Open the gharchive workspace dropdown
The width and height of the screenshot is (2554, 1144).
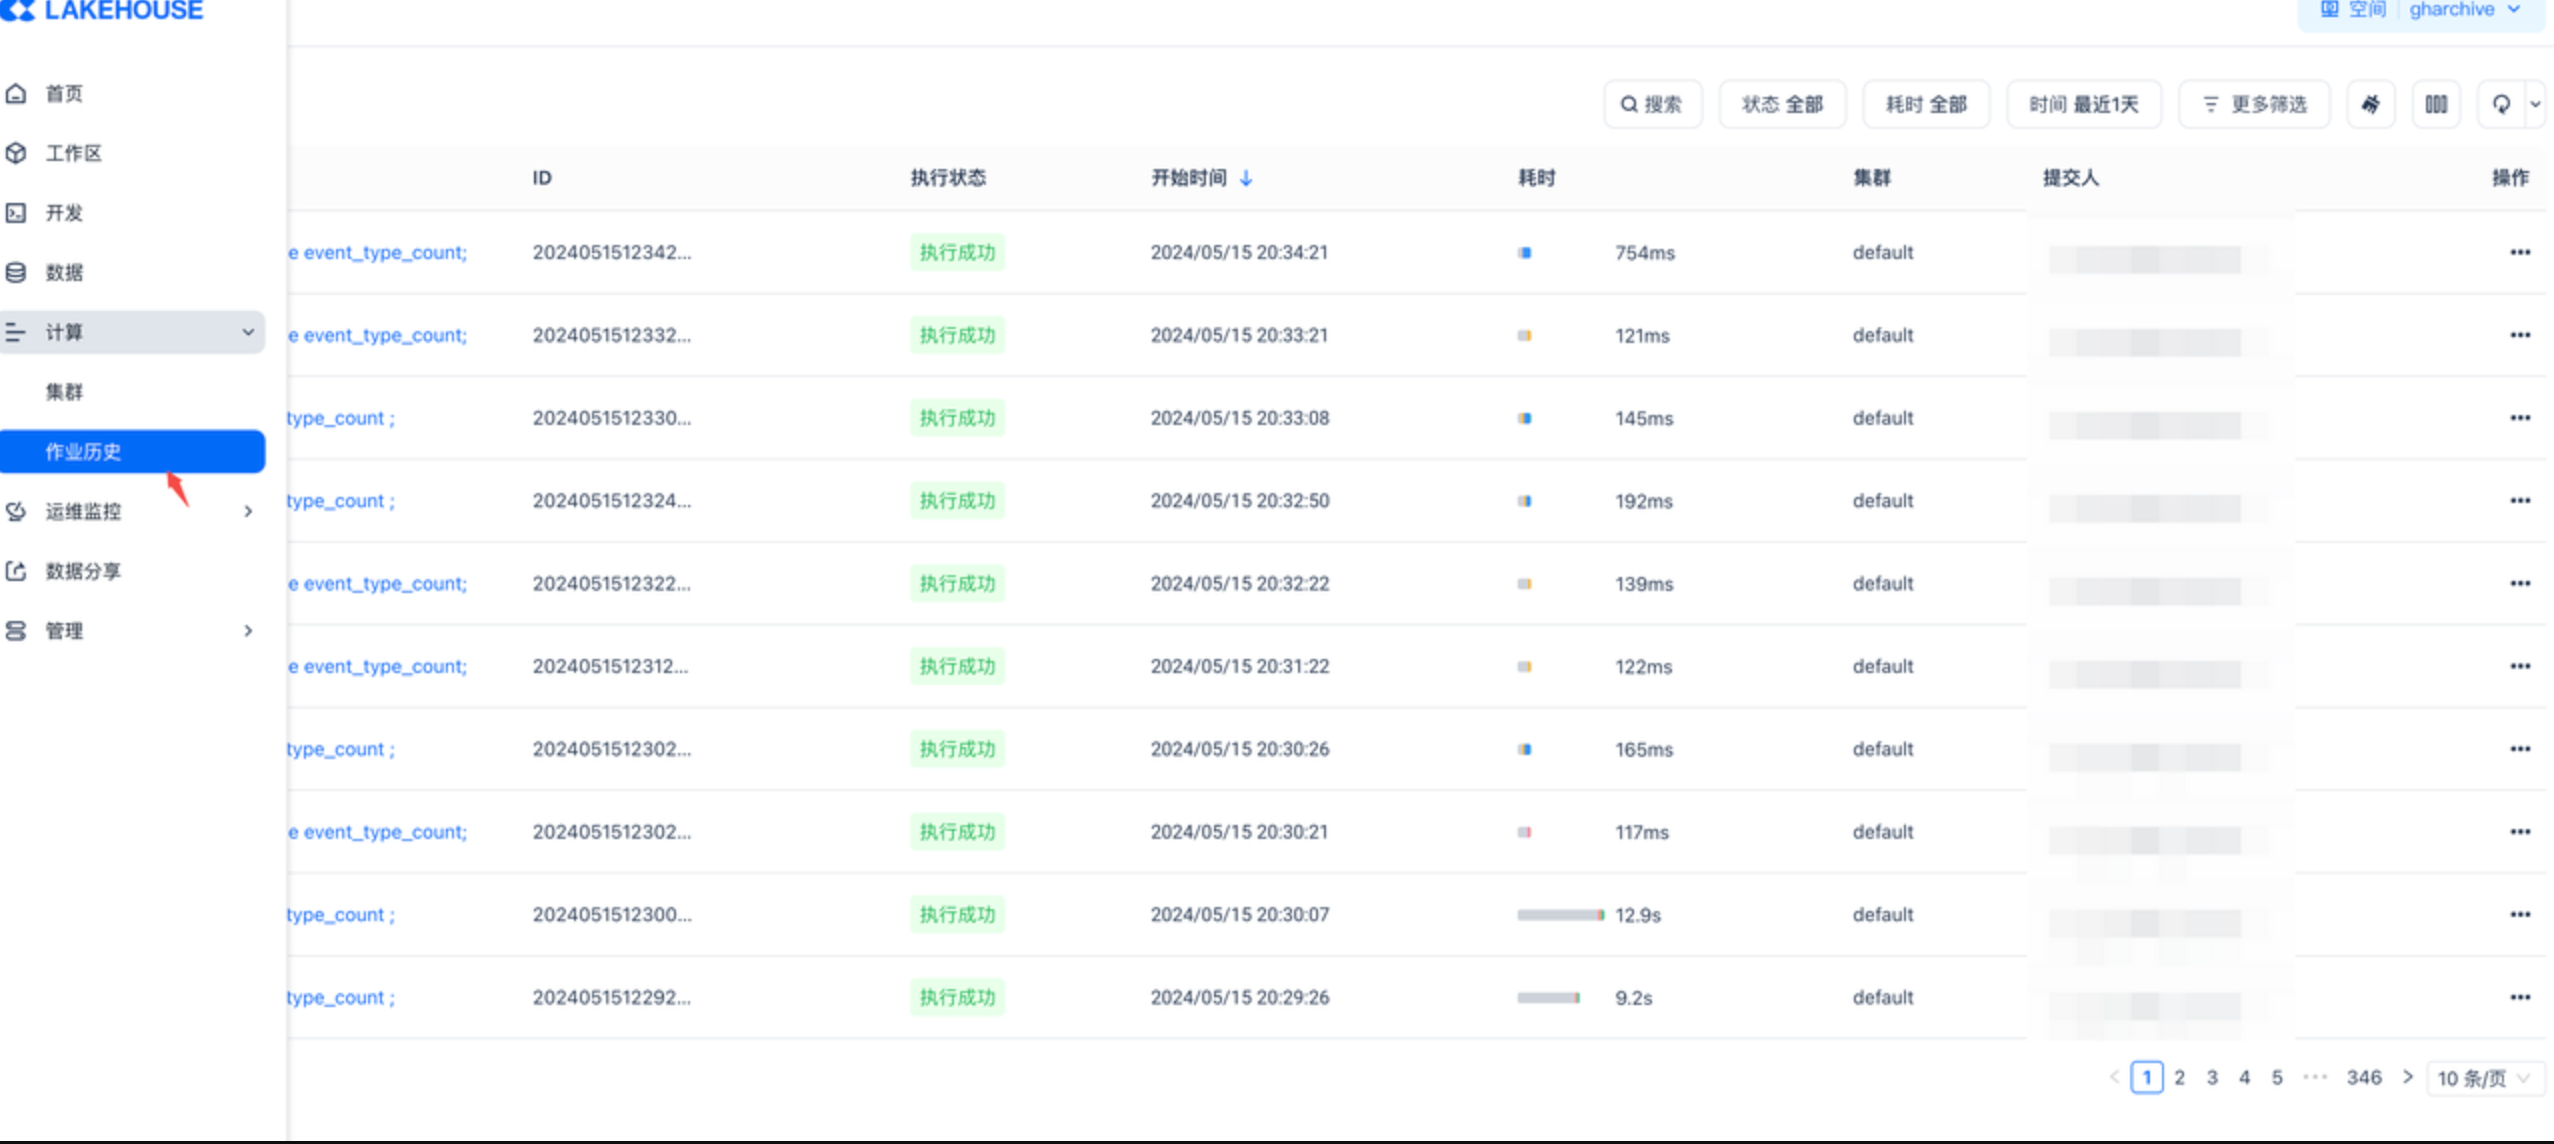tap(2463, 10)
